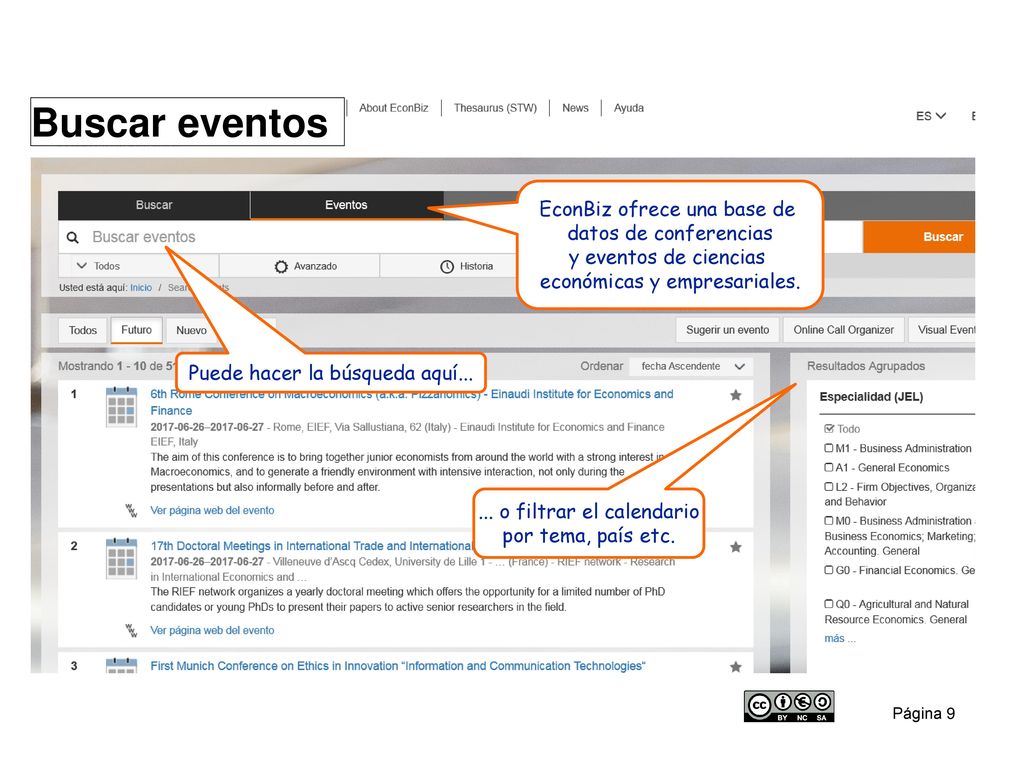Open 17th Doctoral Meetings in International Trade
This screenshot has width=1024, height=768.
[x=310, y=546]
